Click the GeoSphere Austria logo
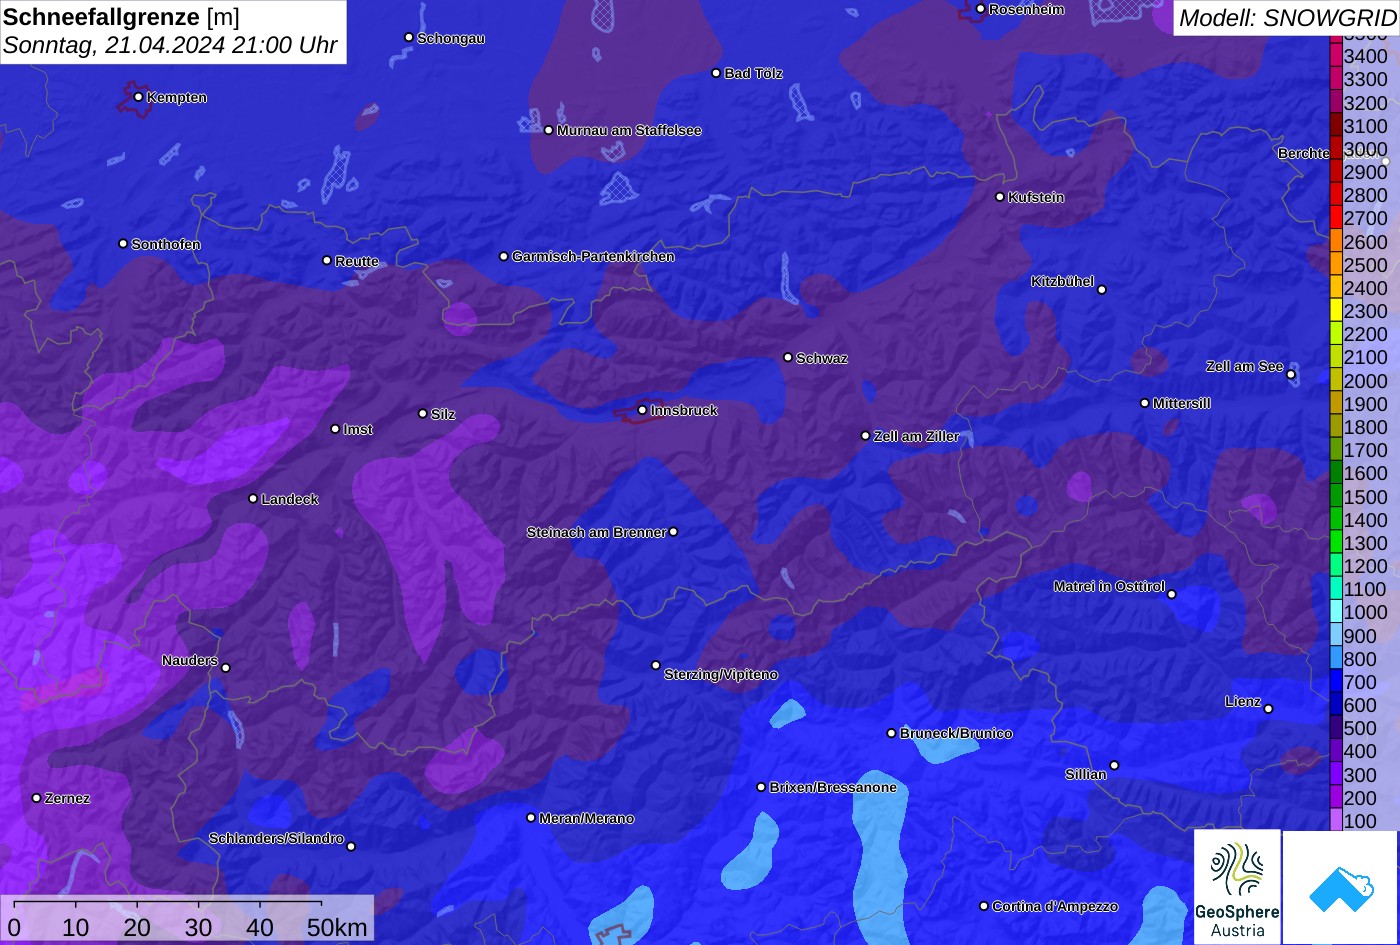The width and height of the screenshot is (1400, 945). coord(1237,887)
